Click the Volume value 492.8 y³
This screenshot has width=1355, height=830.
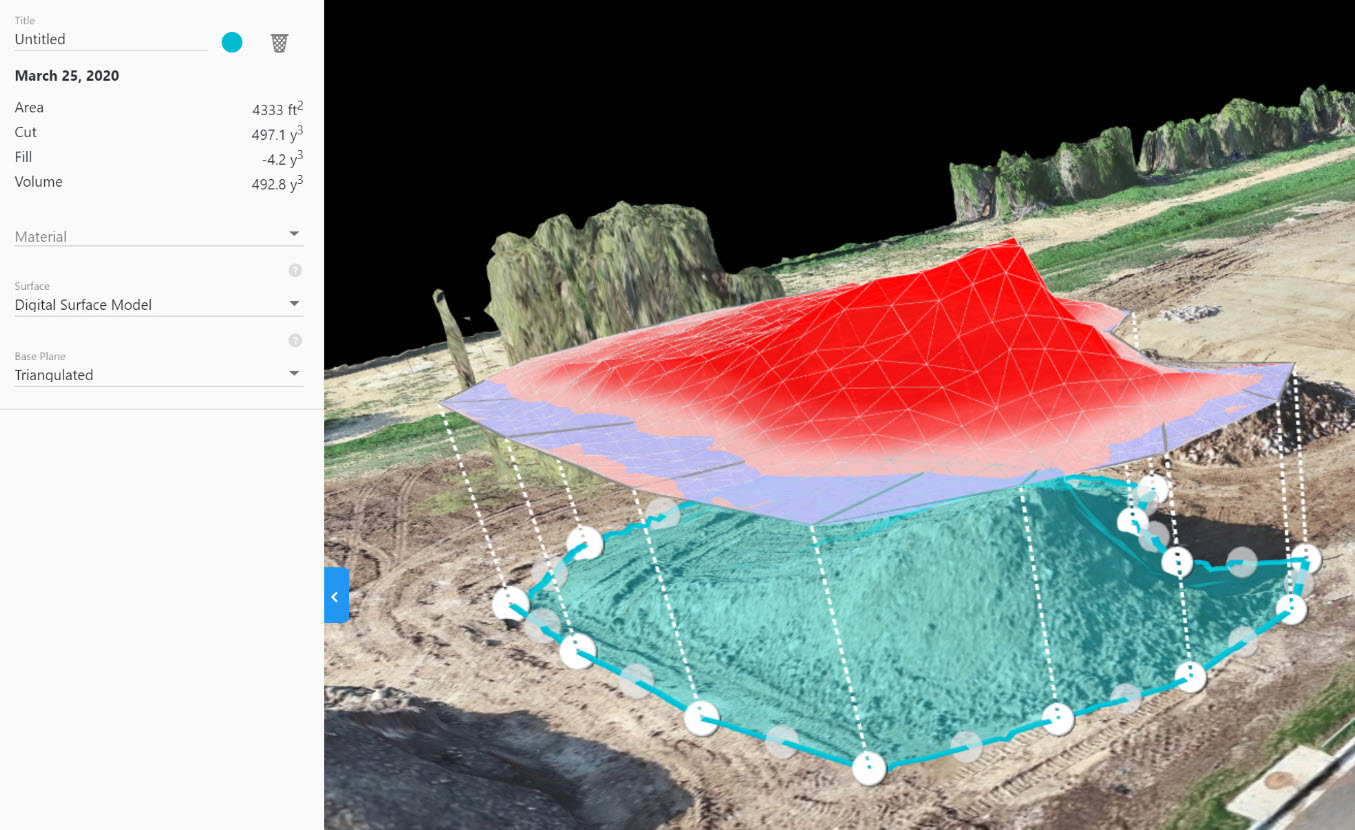277,183
